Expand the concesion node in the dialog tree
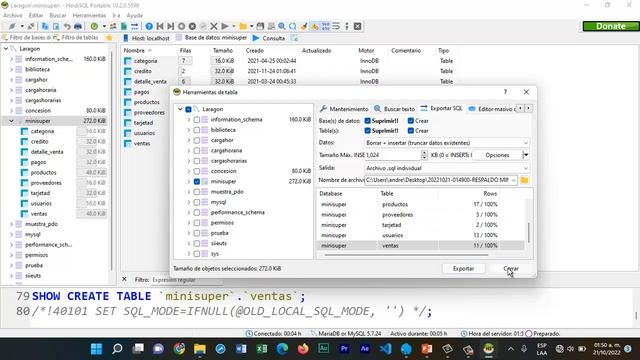640x360 pixels. (x=189, y=171)
